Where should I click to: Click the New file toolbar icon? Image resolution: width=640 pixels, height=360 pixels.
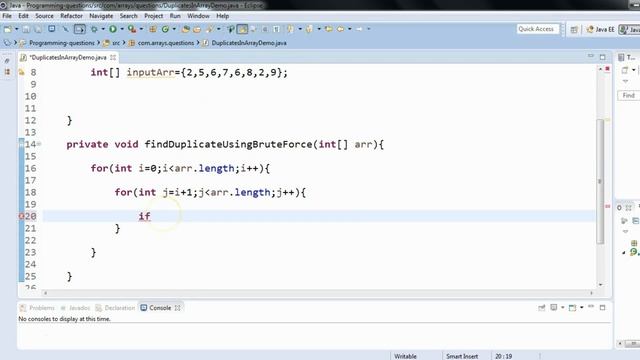[8, 29]
